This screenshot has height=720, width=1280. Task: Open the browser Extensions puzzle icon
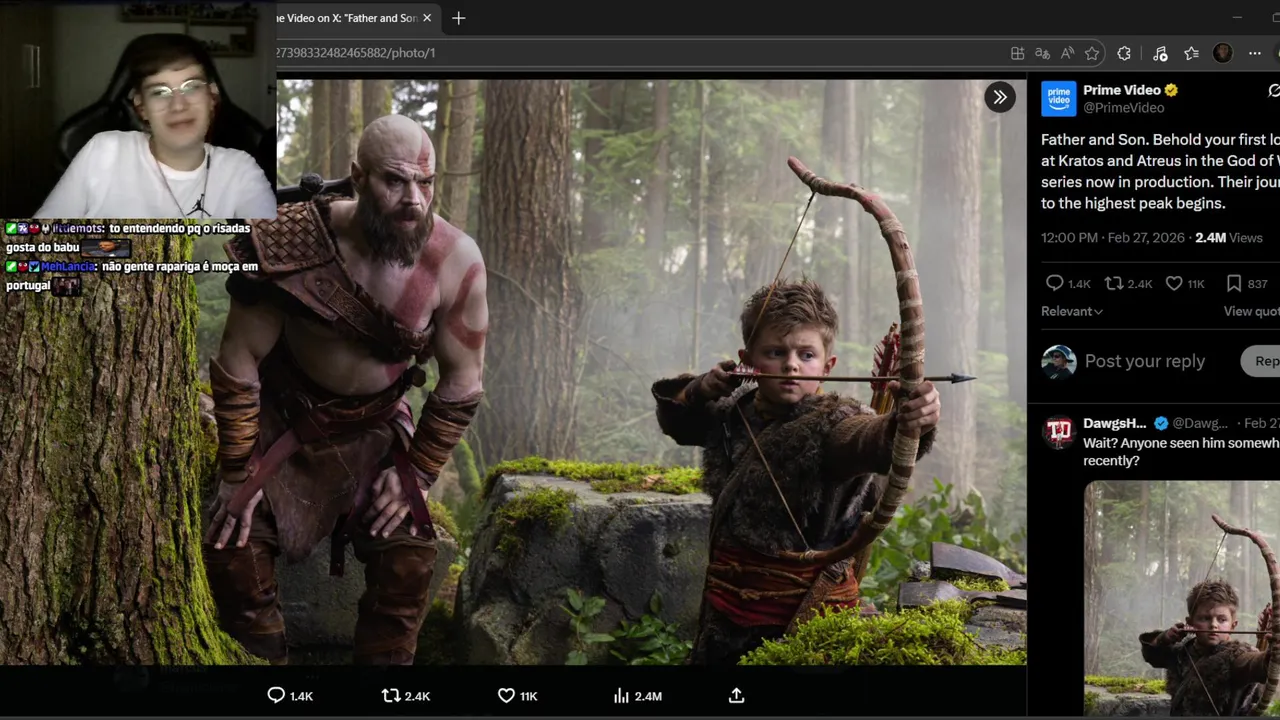click(x=1124, y=53)
